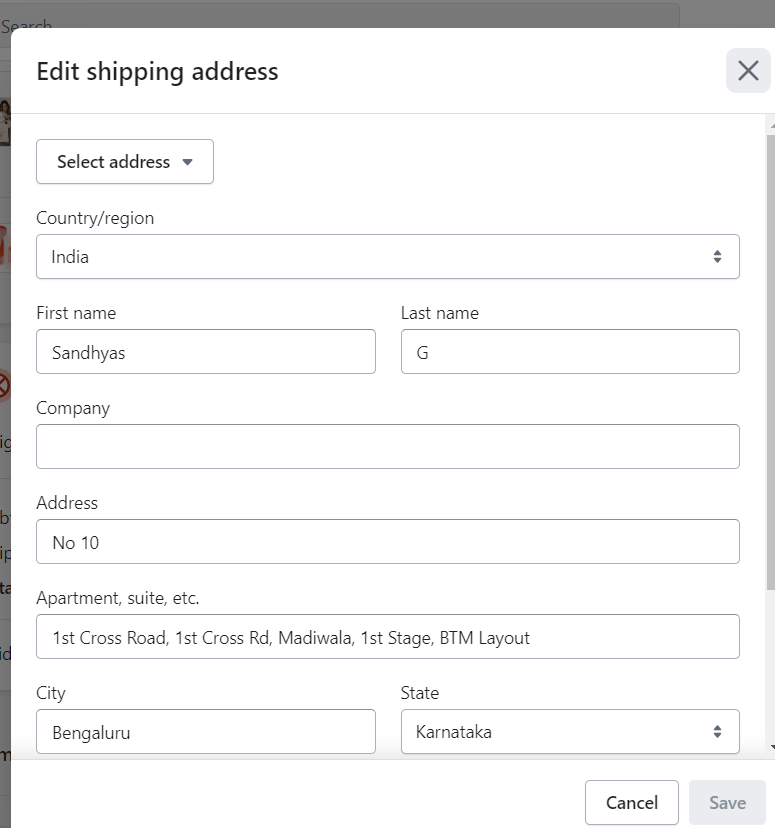This screenshot has width=775, height=828.
Task: Click the Save button
Action: (727, 802)
